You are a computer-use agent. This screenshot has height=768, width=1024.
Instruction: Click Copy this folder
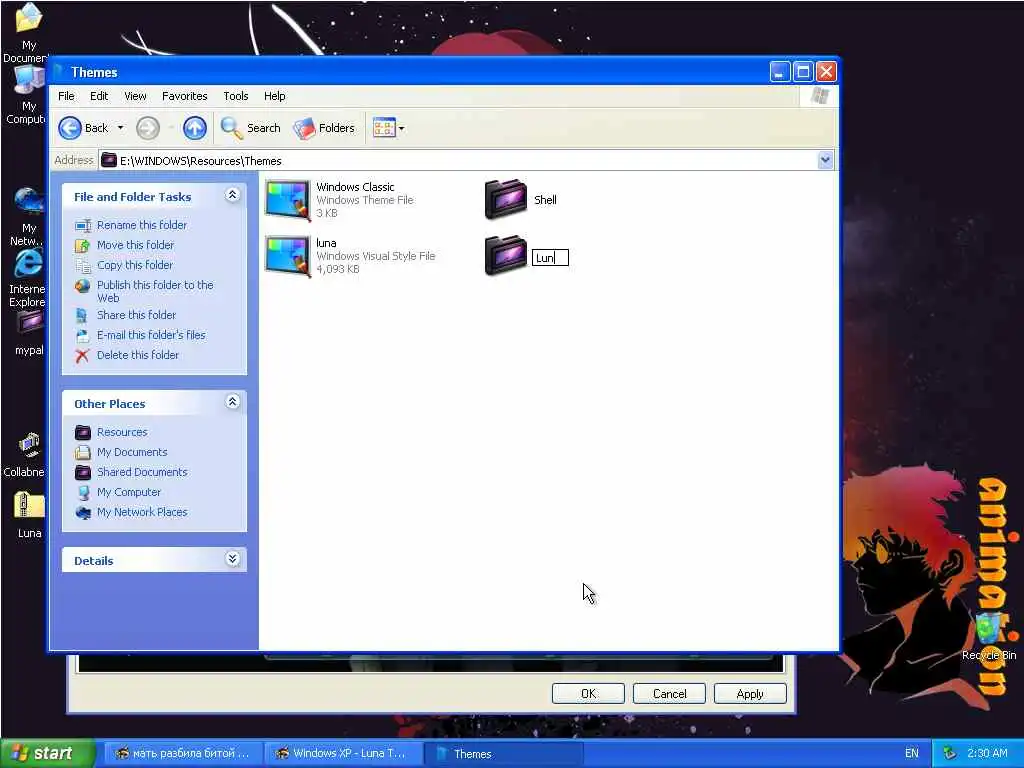135,265
